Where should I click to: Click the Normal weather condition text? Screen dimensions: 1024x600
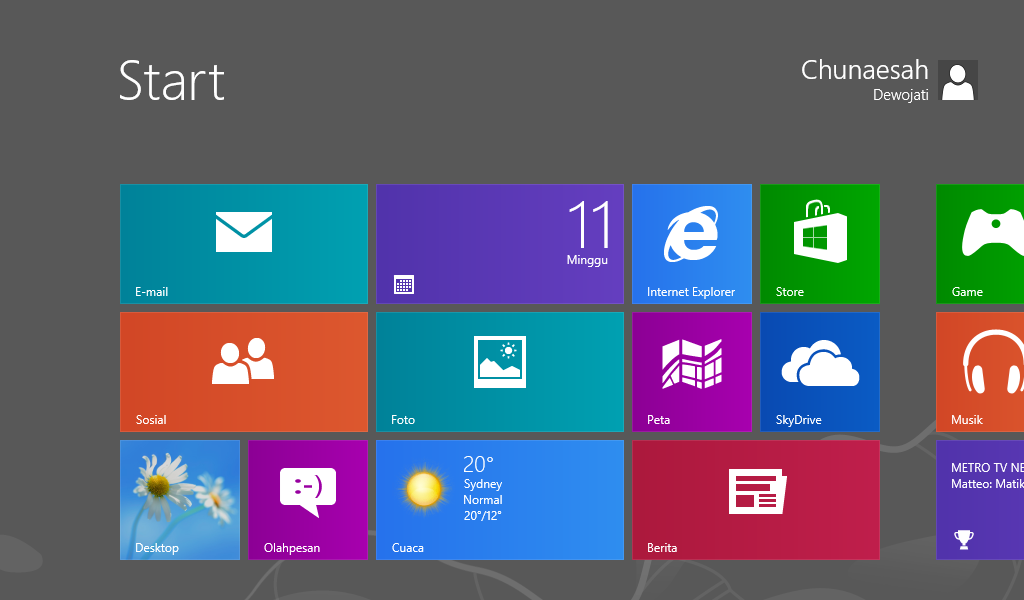tap(483, 499)
